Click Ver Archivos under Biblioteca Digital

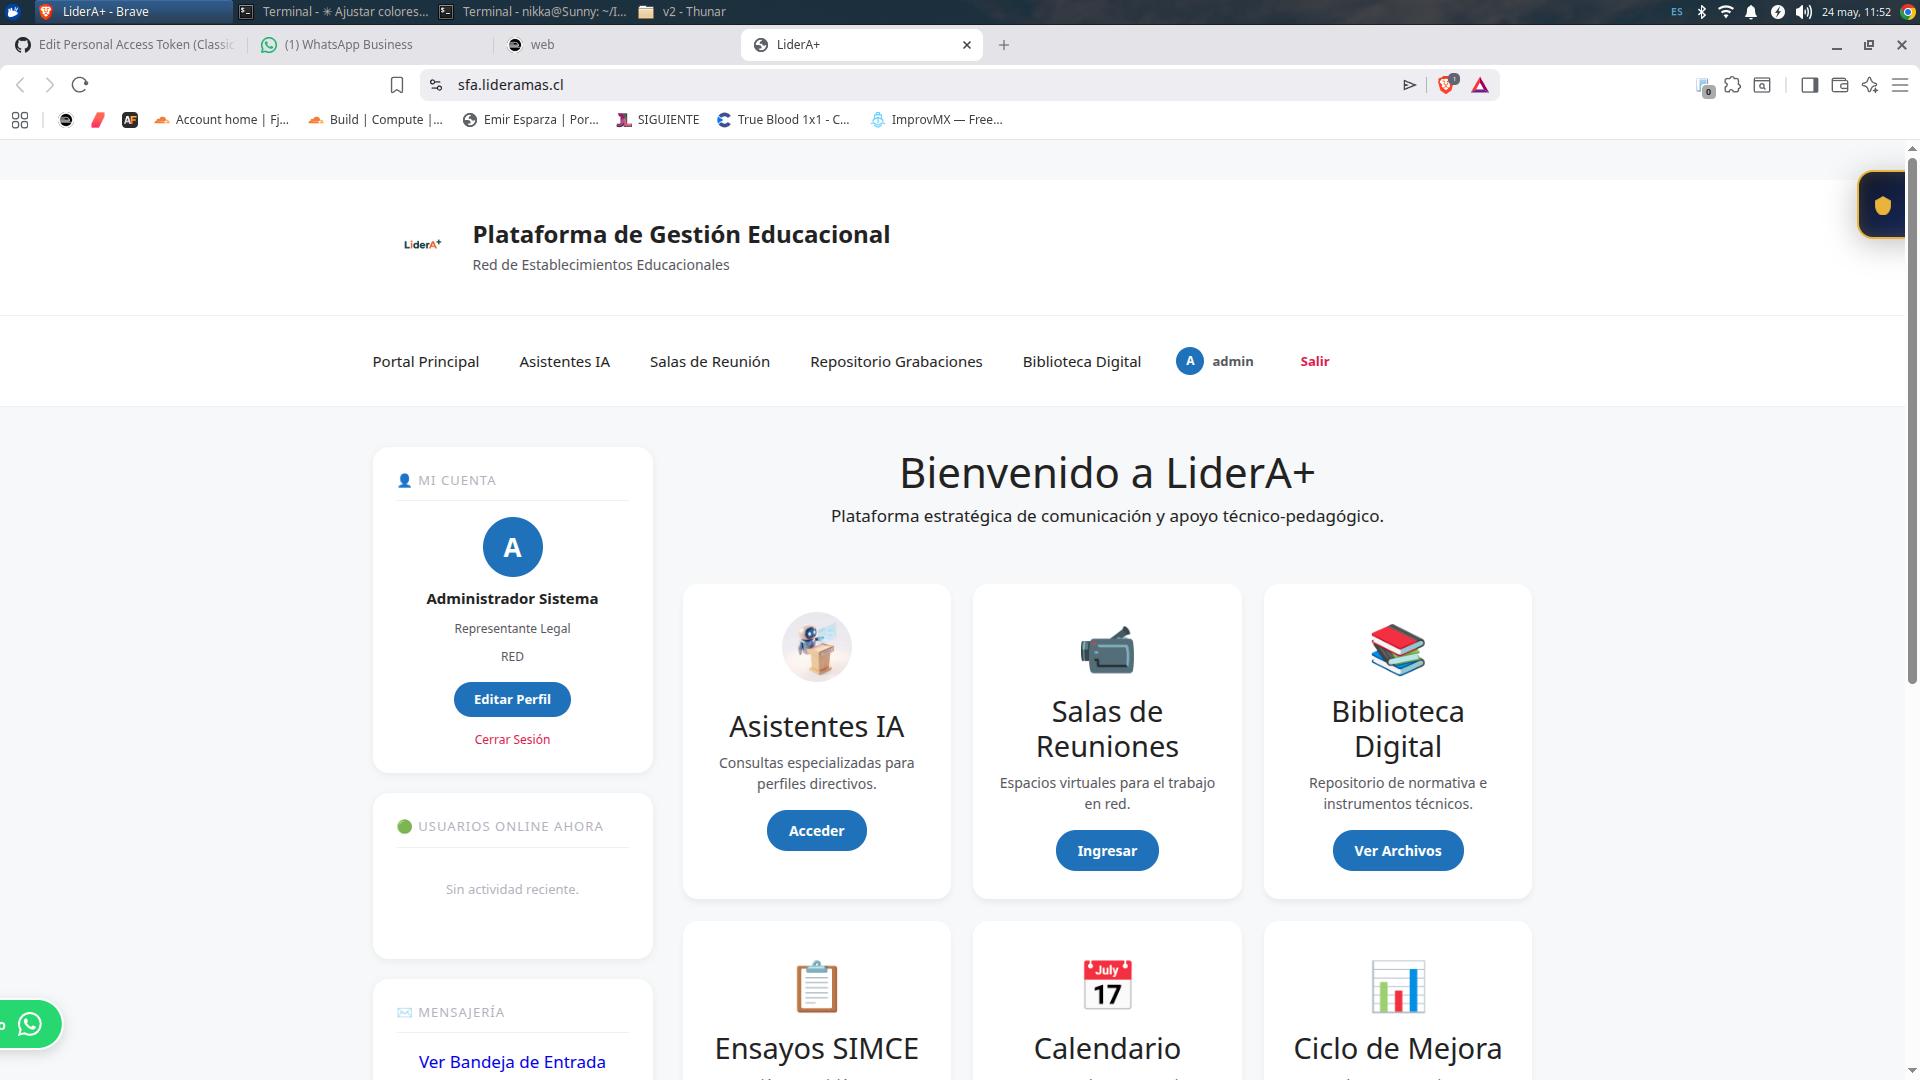pyautogui.click(x=1397, y=851)
